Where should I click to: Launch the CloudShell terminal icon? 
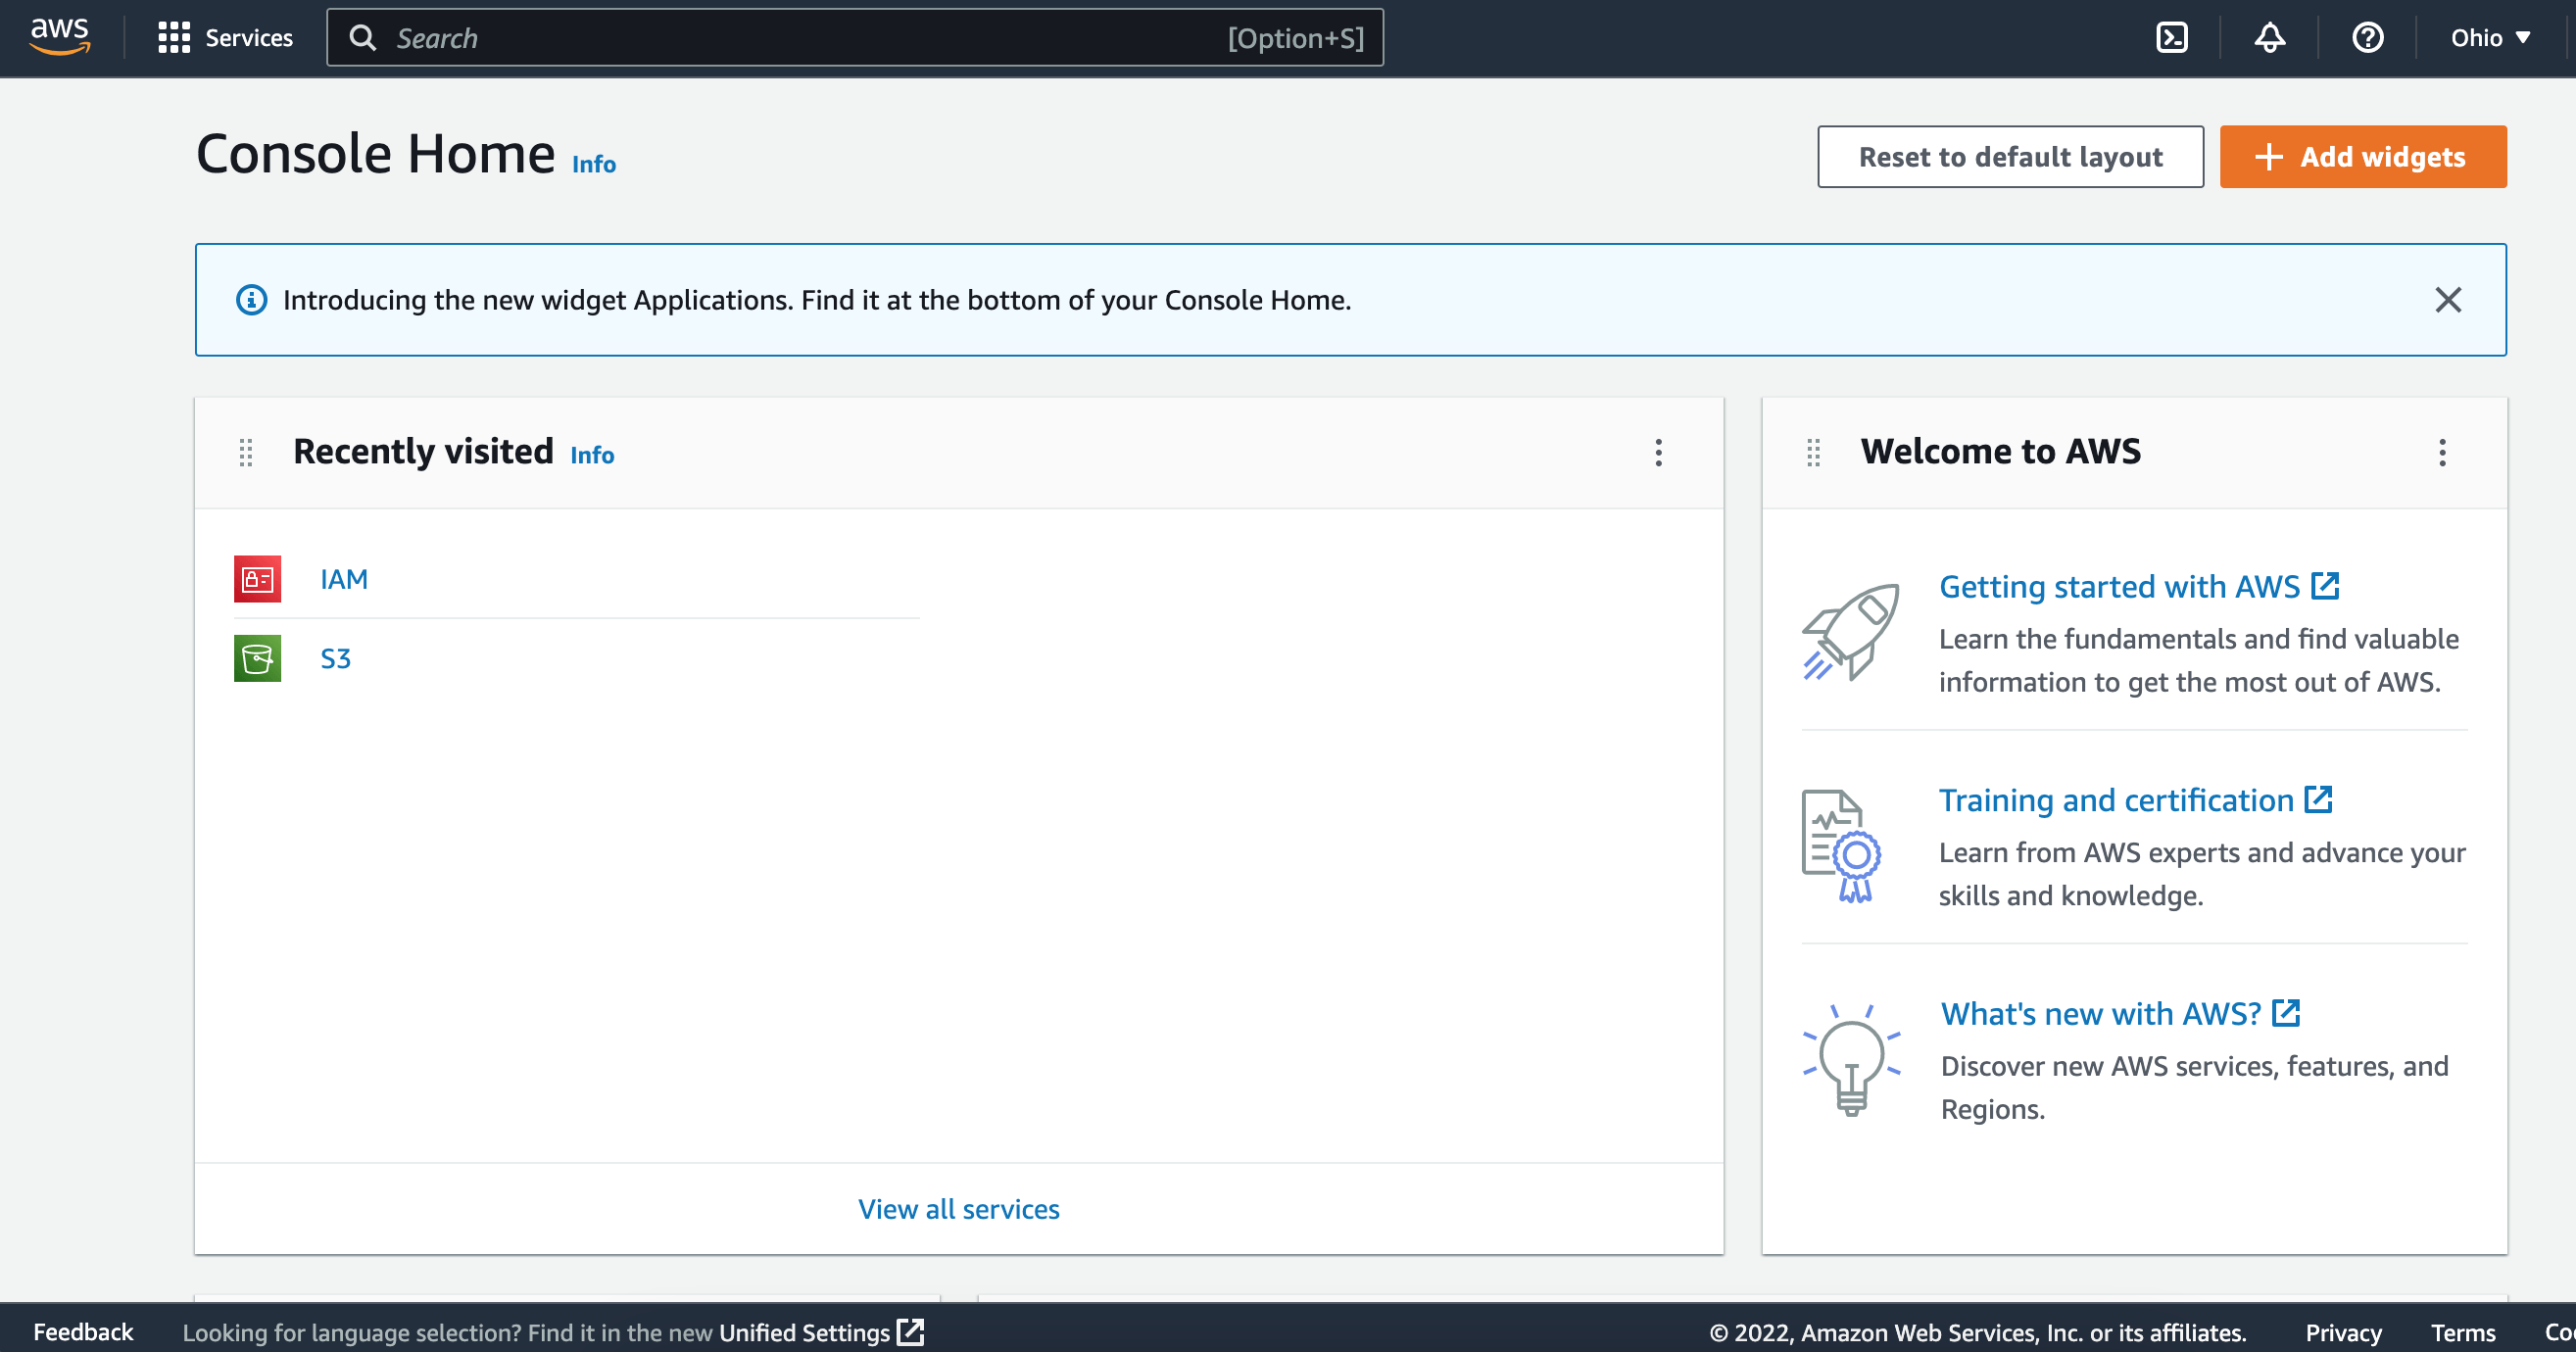[x=2172, y=38]
